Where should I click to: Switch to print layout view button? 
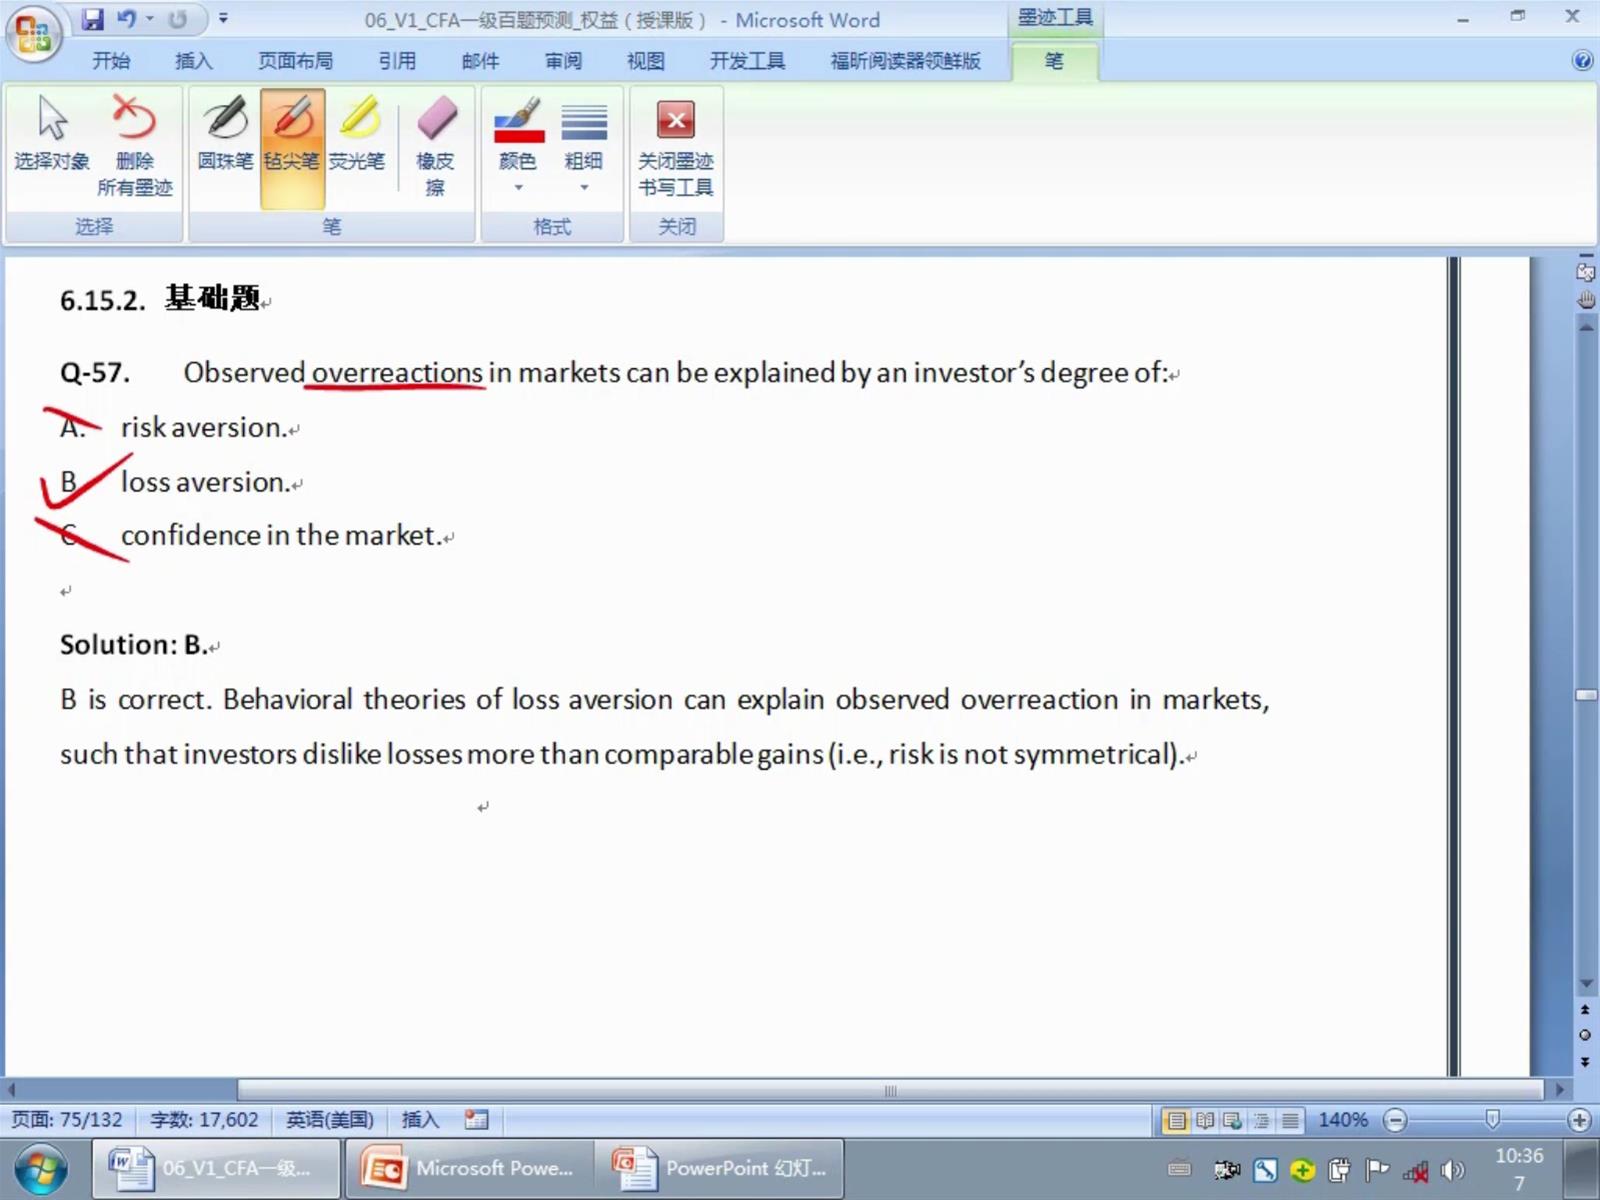(1176, 1120)
